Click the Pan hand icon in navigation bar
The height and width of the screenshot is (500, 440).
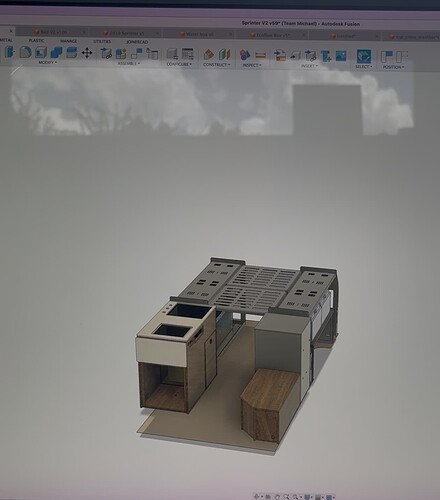277,497
